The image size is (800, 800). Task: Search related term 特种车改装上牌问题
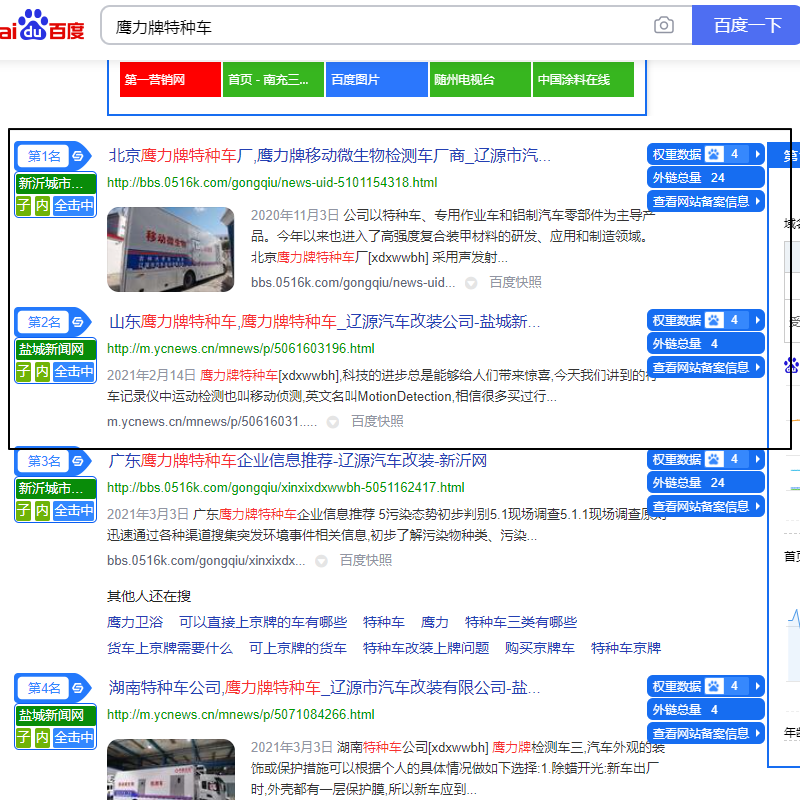pos(426,648)
